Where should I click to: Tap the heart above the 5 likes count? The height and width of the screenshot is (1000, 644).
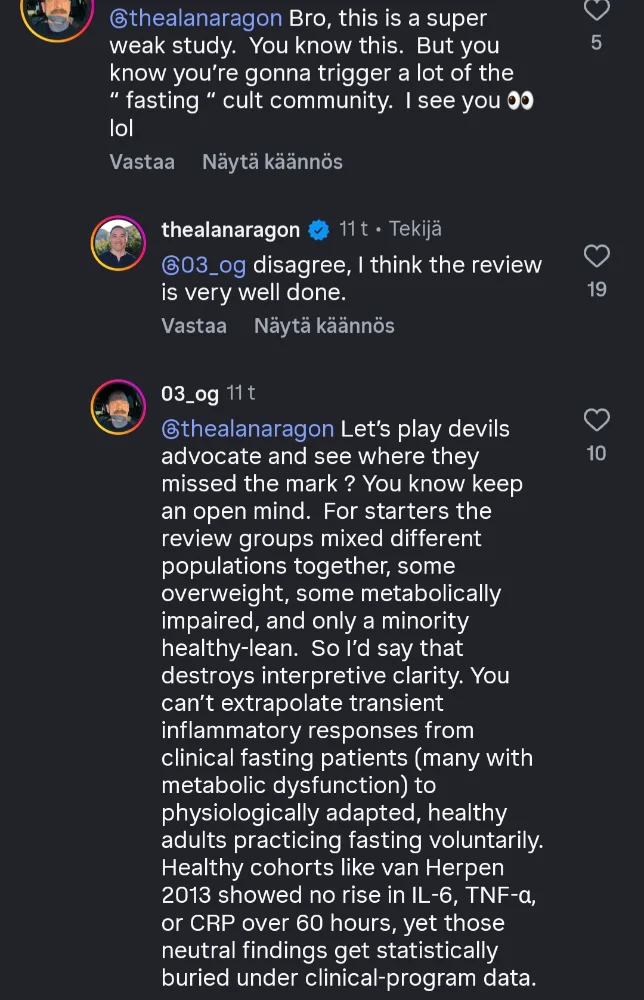[596, 11]
